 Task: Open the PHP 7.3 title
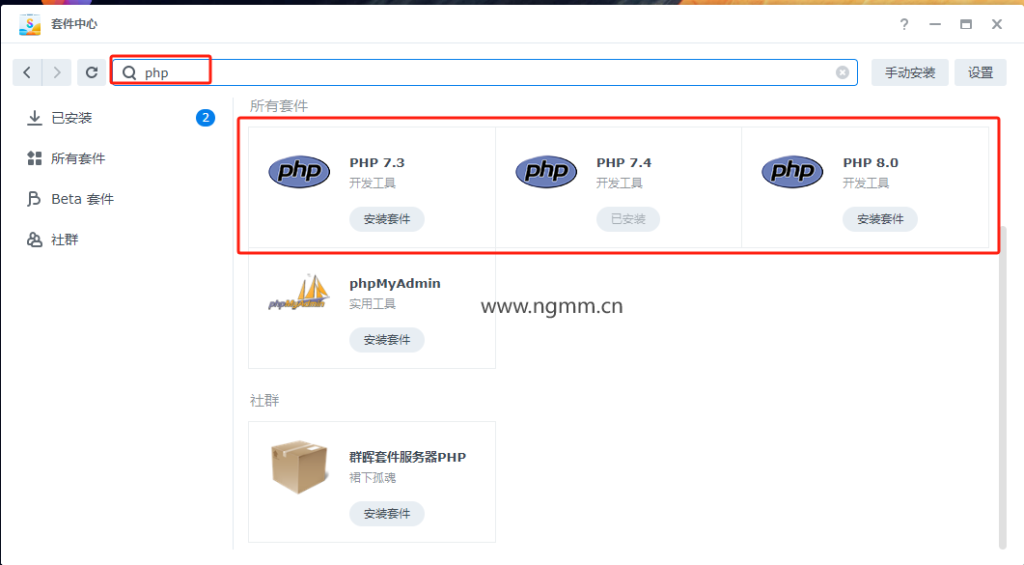tap(377, 163)
